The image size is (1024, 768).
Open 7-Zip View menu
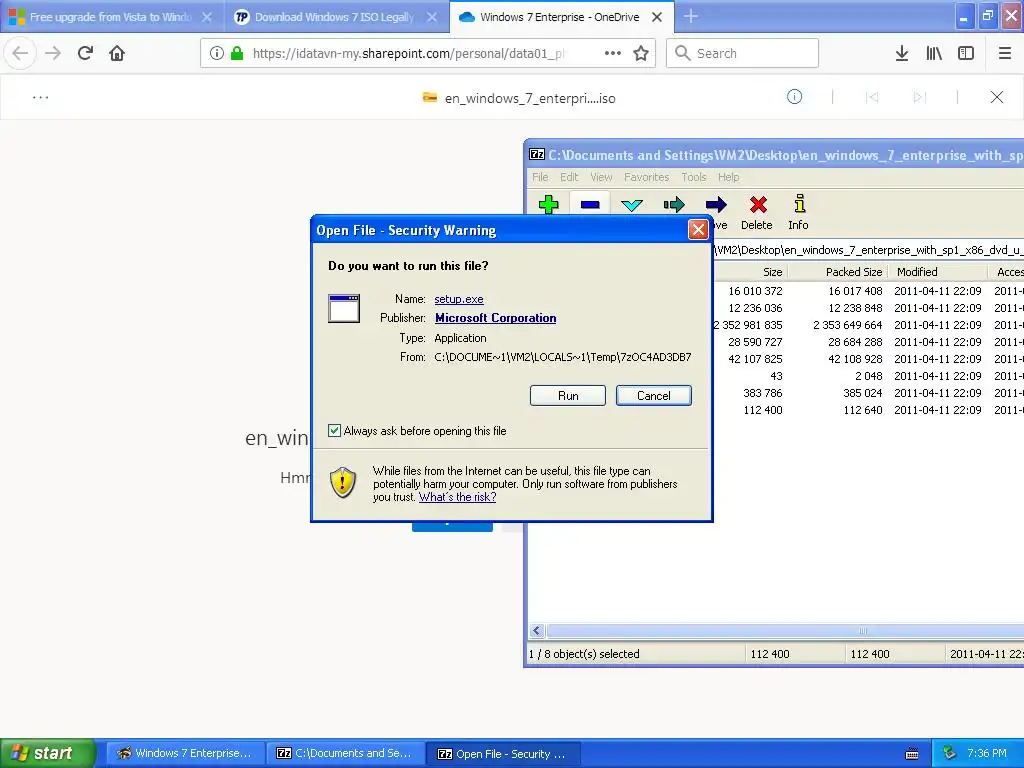601,177
